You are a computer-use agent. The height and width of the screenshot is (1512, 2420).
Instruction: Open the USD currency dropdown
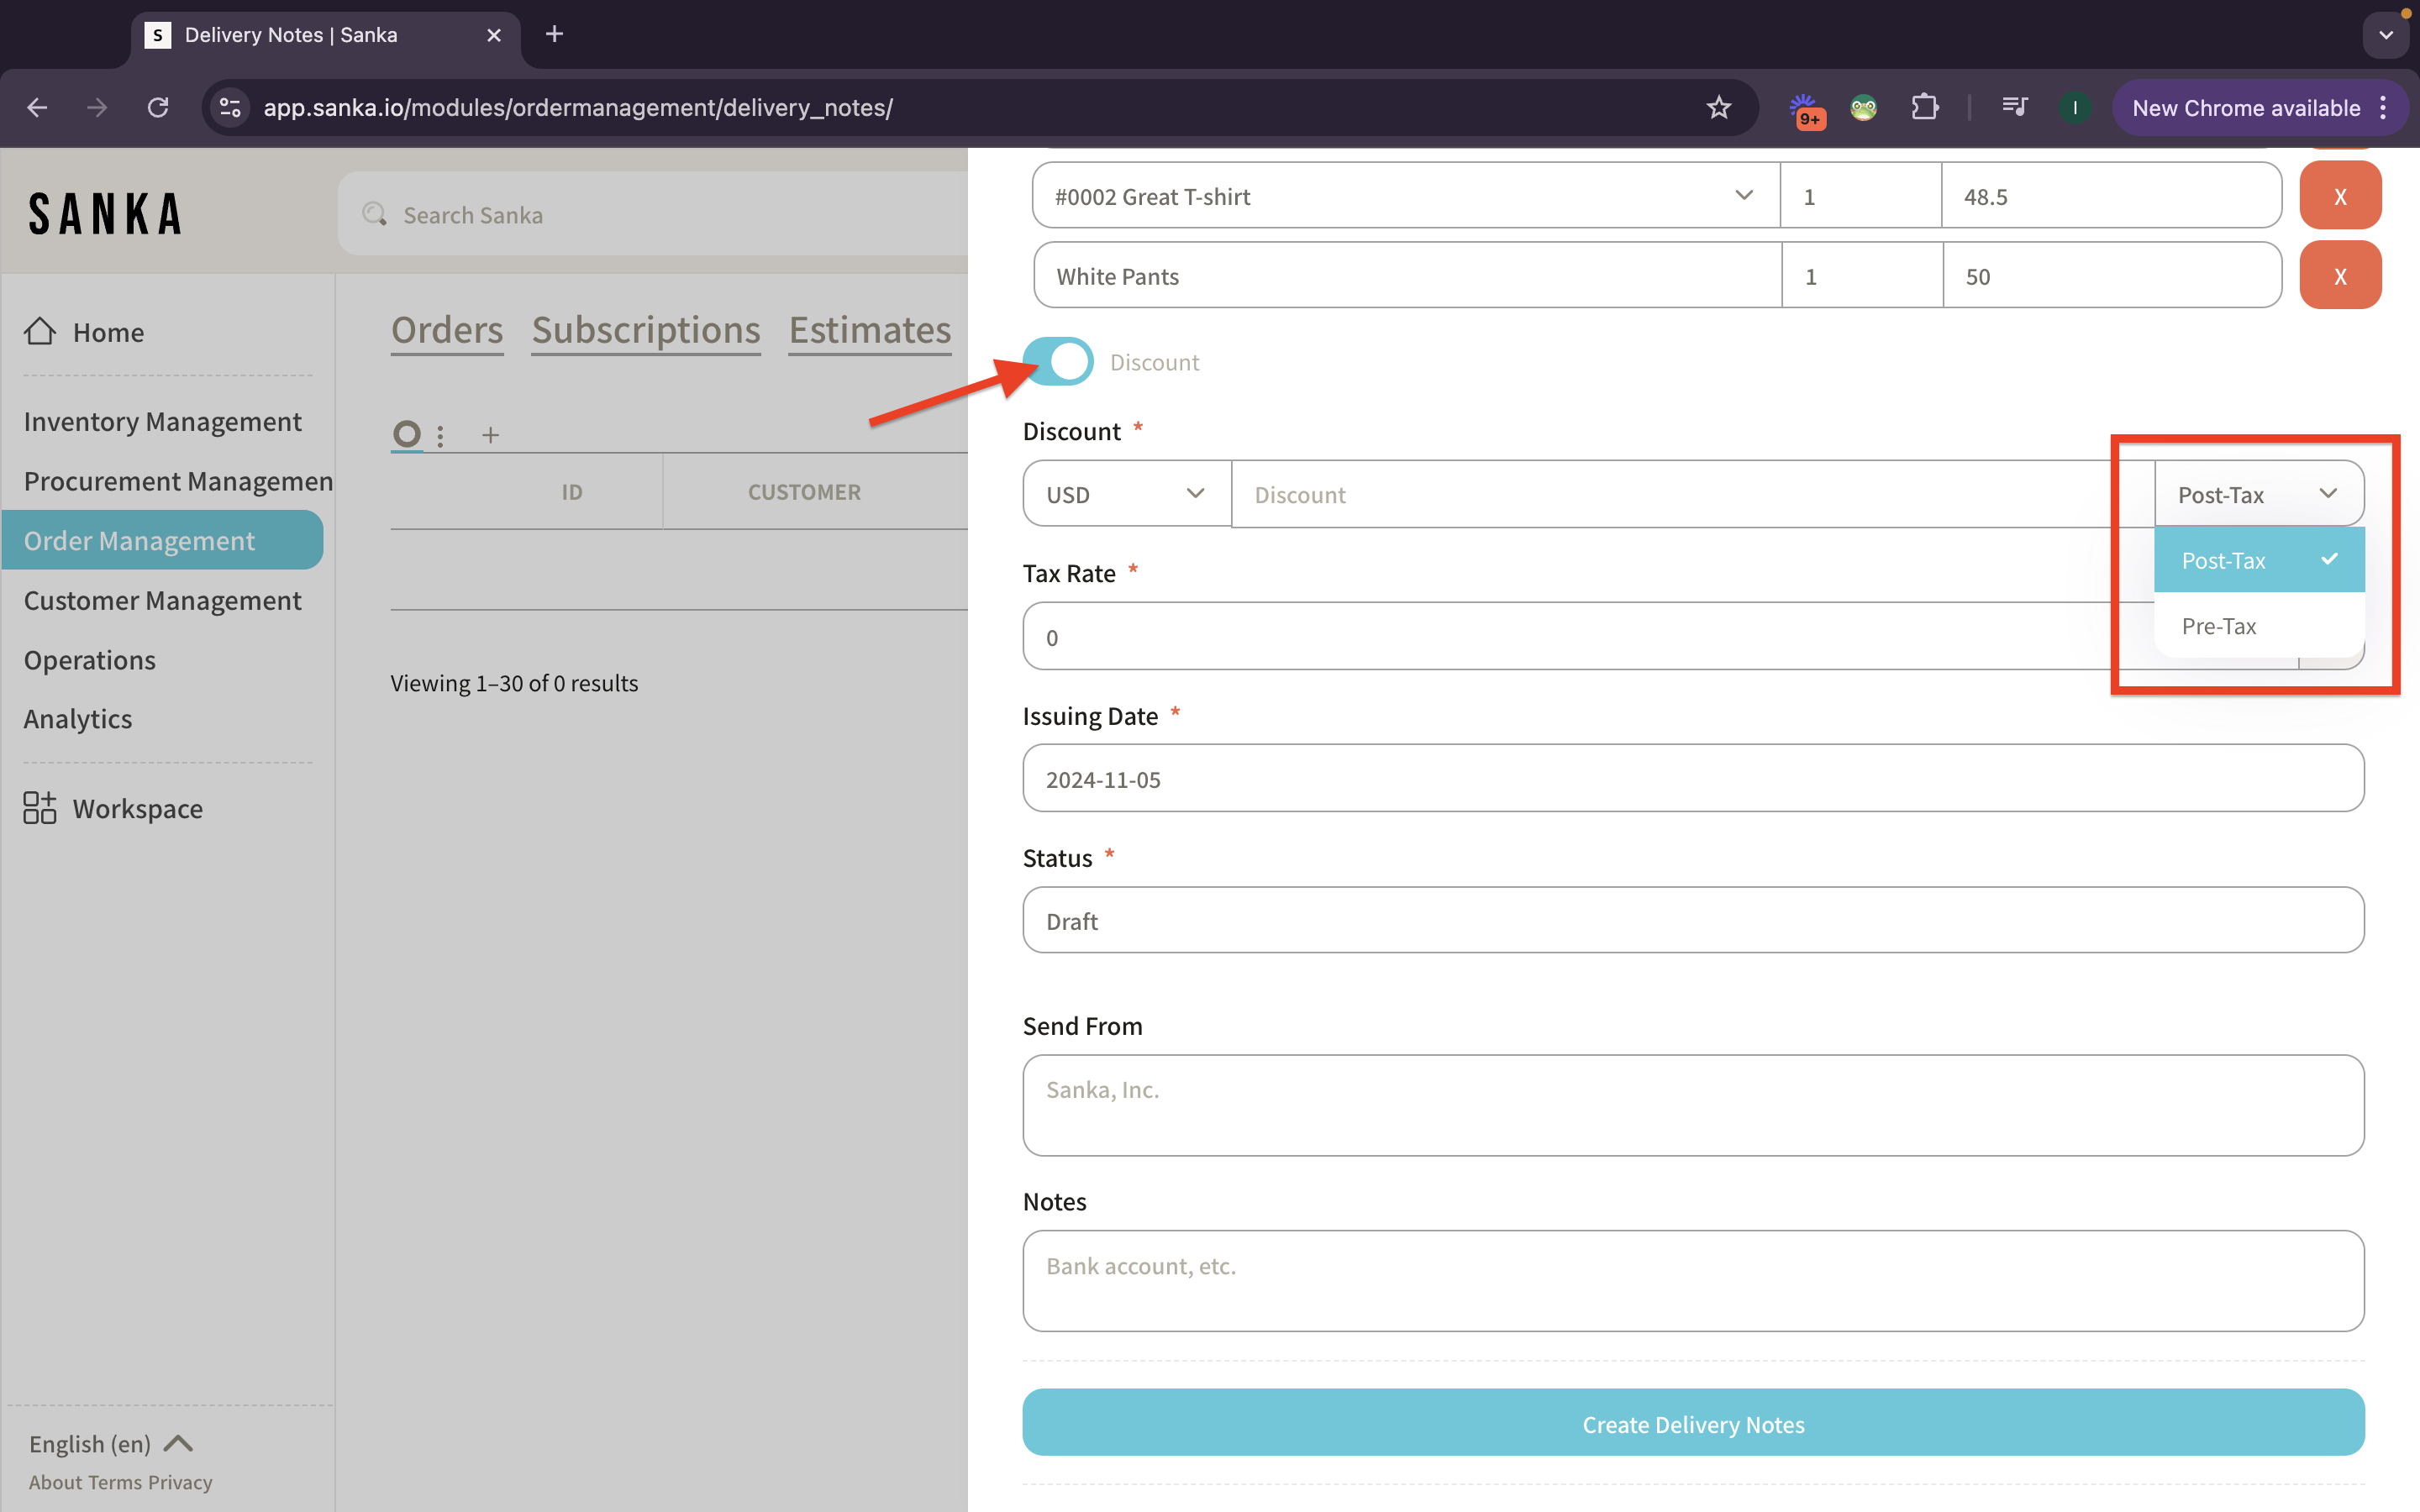click(x=1127, y=494)
